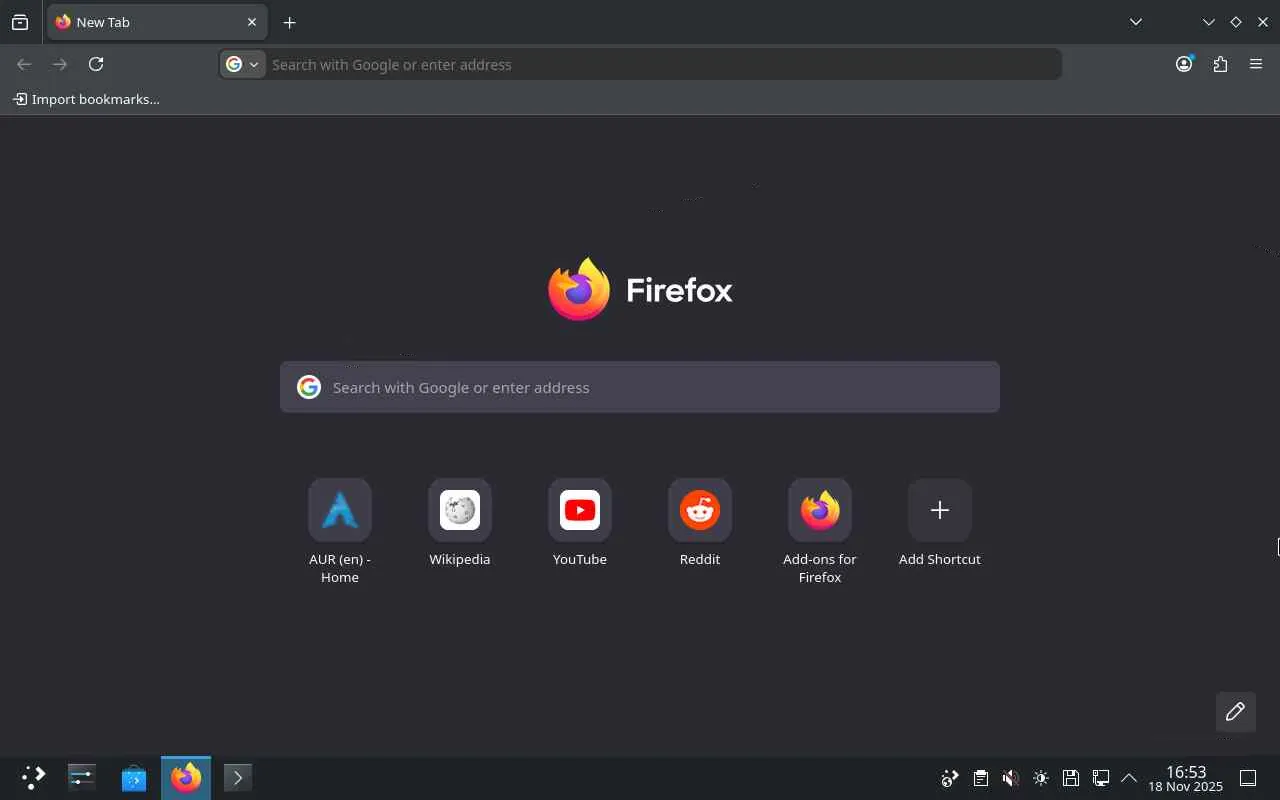1280x800 pixels.
Task: Open Firefox View from the tab bar
Action: tap(20, 22)
